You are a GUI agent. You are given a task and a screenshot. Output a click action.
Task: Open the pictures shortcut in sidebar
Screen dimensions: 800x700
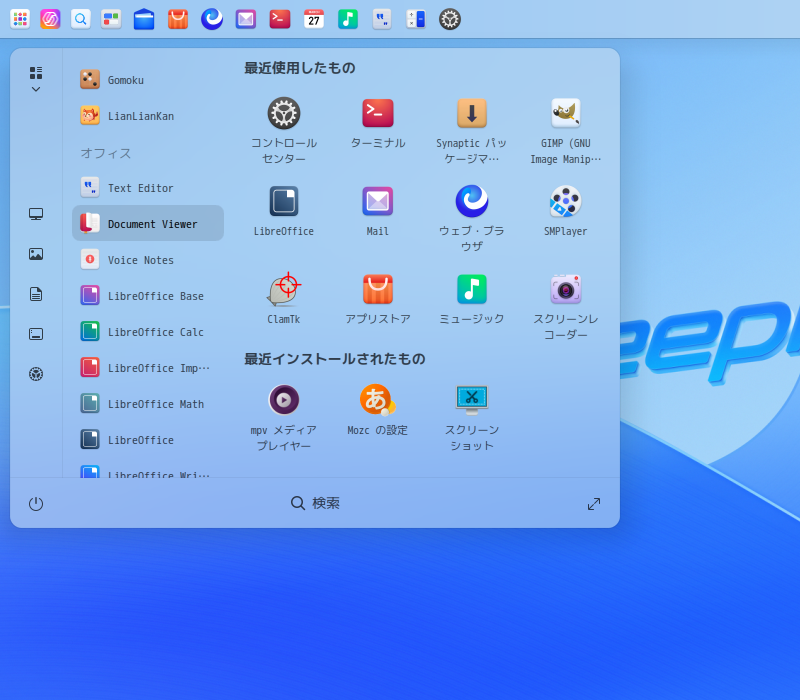[36, 254]
